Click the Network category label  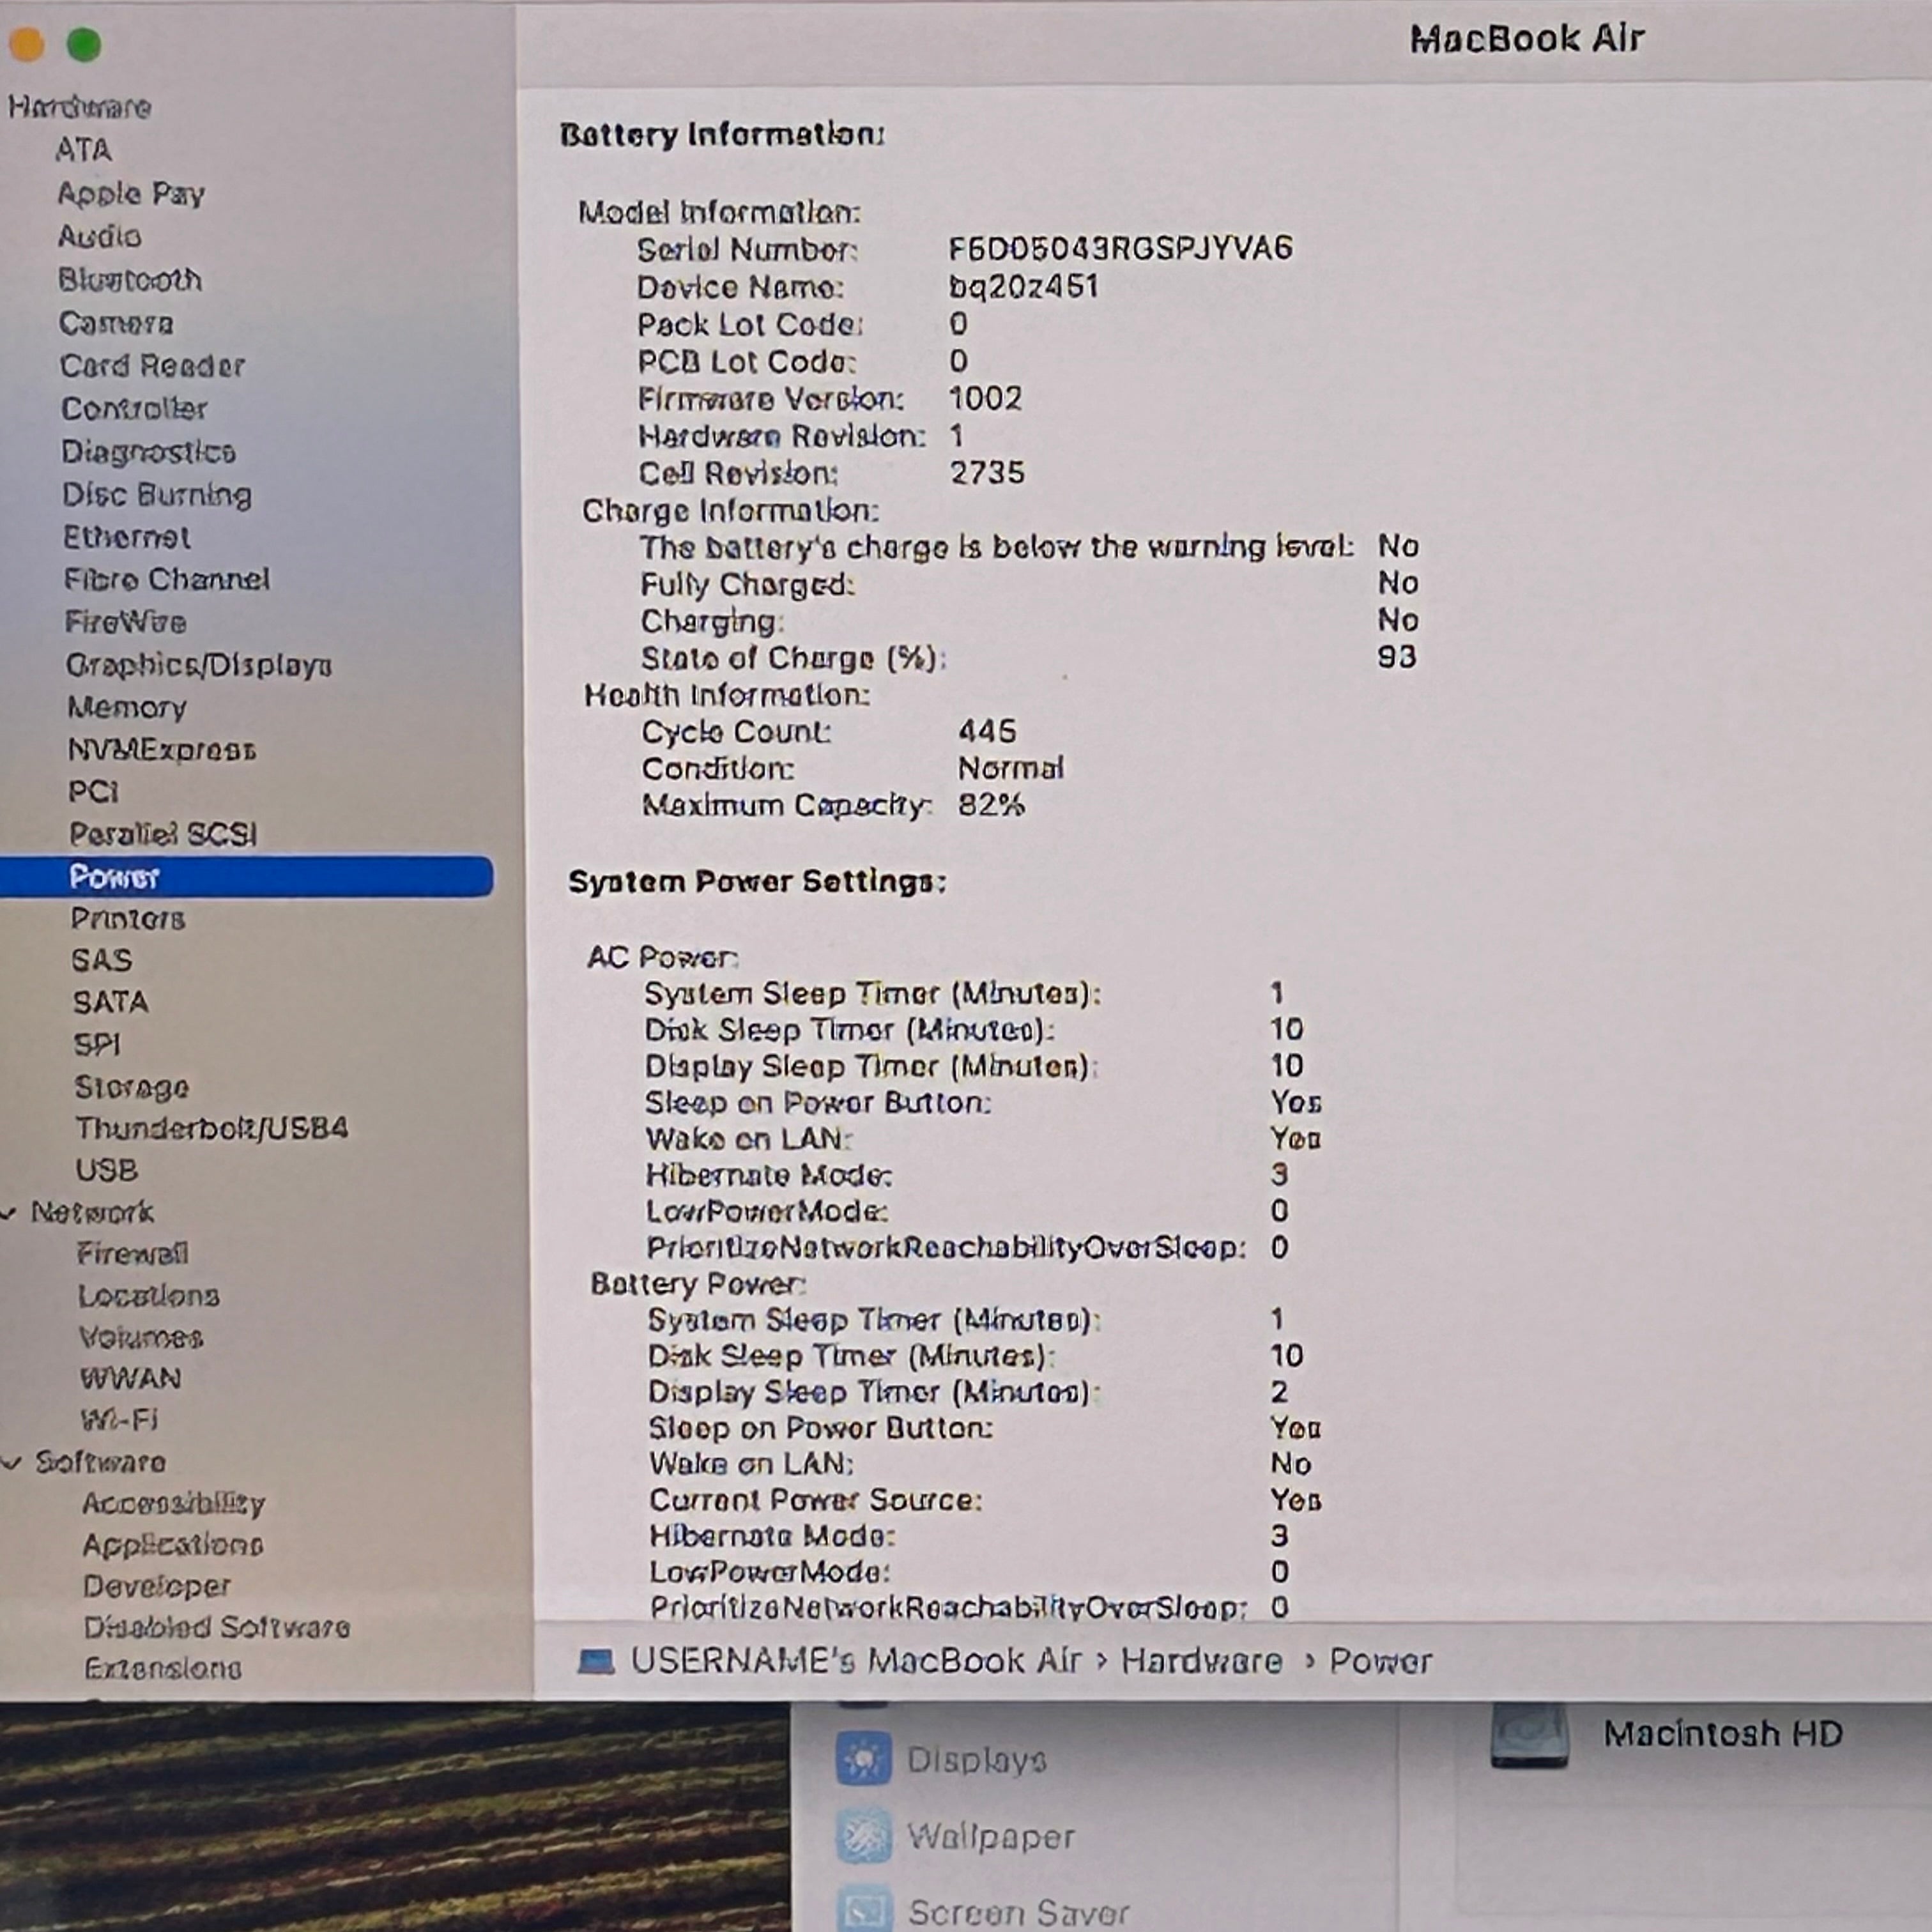coord(92,1212)
